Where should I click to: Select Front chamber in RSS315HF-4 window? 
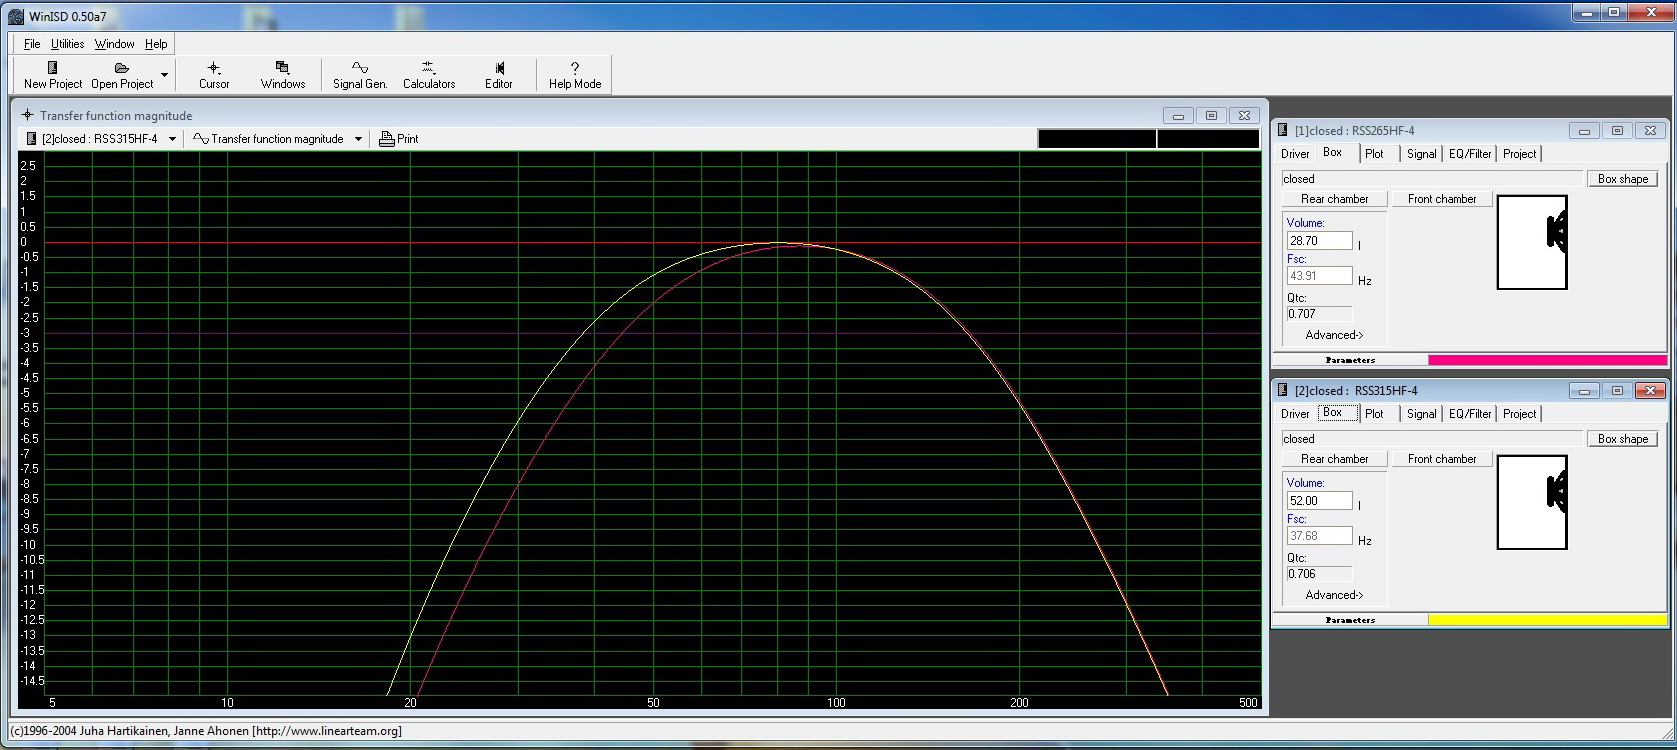point(1441,459)
